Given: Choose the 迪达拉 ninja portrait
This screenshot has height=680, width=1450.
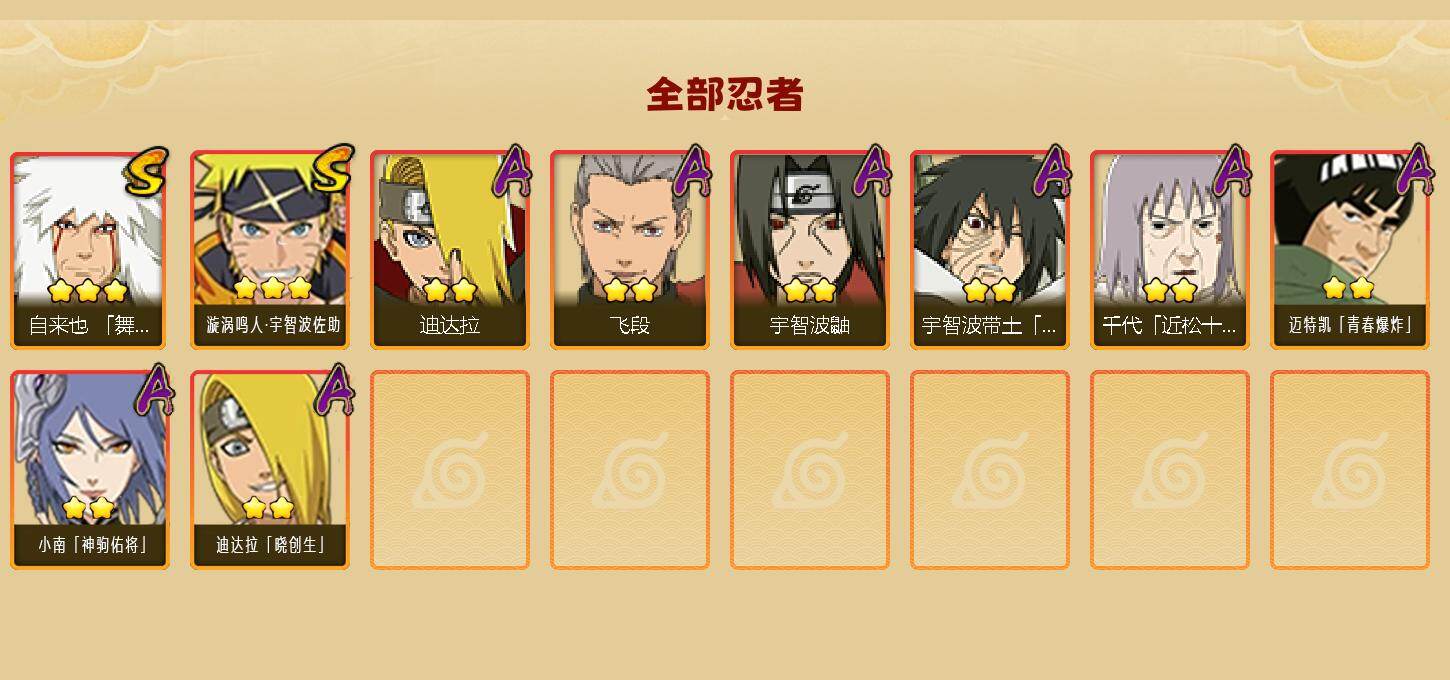Looking at the screenshot, I should coord(450,250).
